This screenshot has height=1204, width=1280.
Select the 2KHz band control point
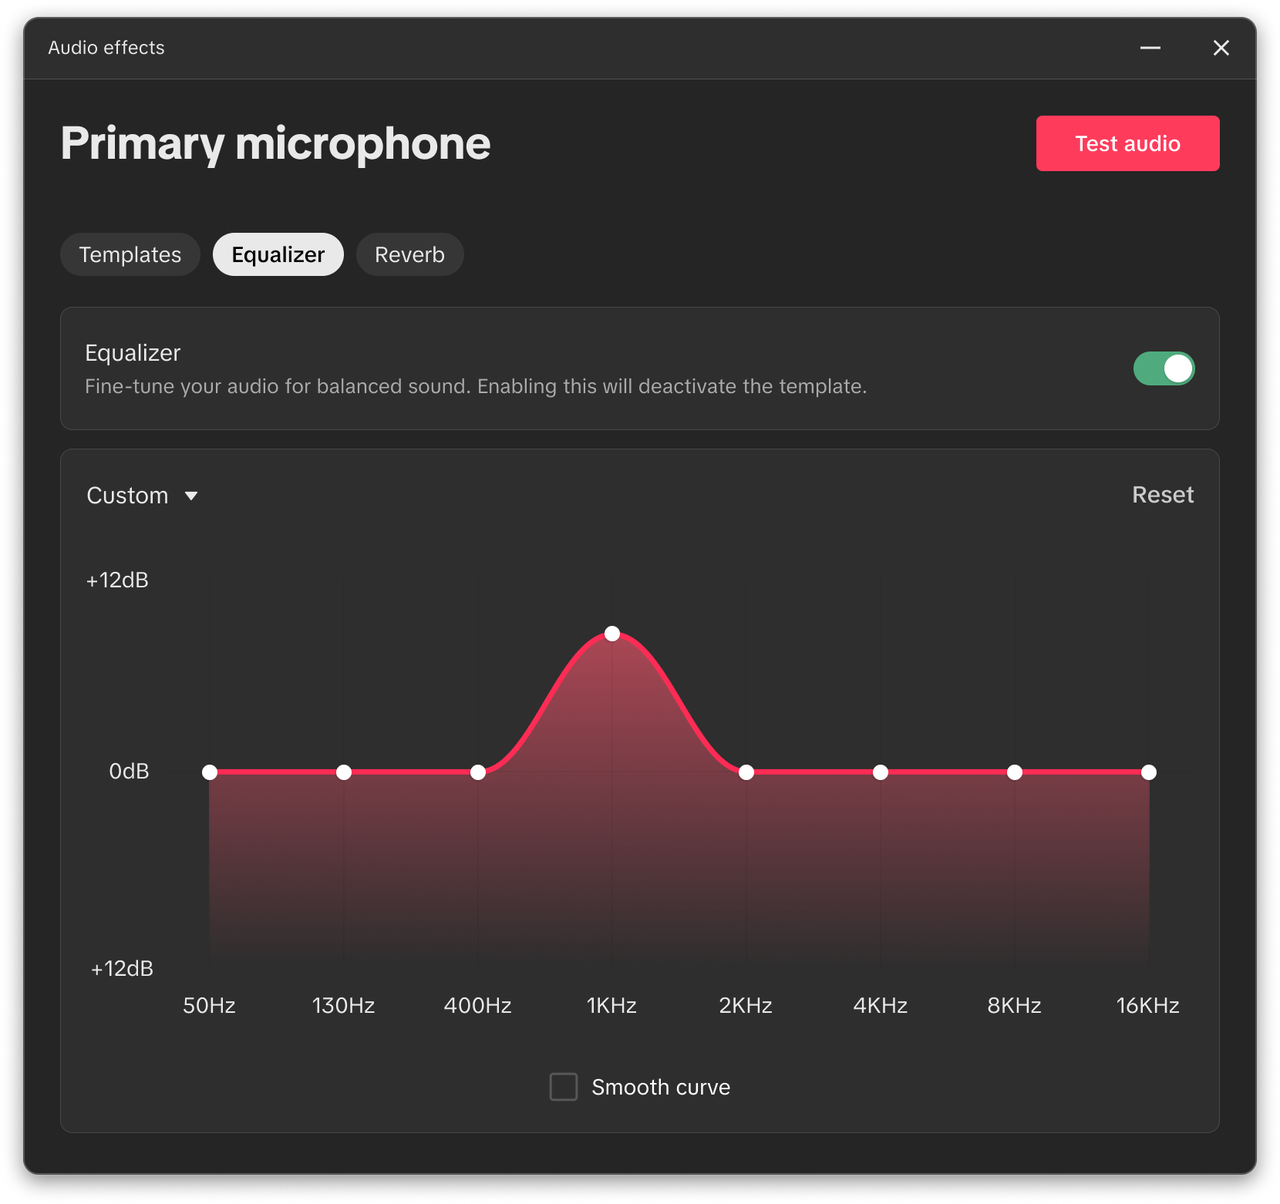pos(746,772)
